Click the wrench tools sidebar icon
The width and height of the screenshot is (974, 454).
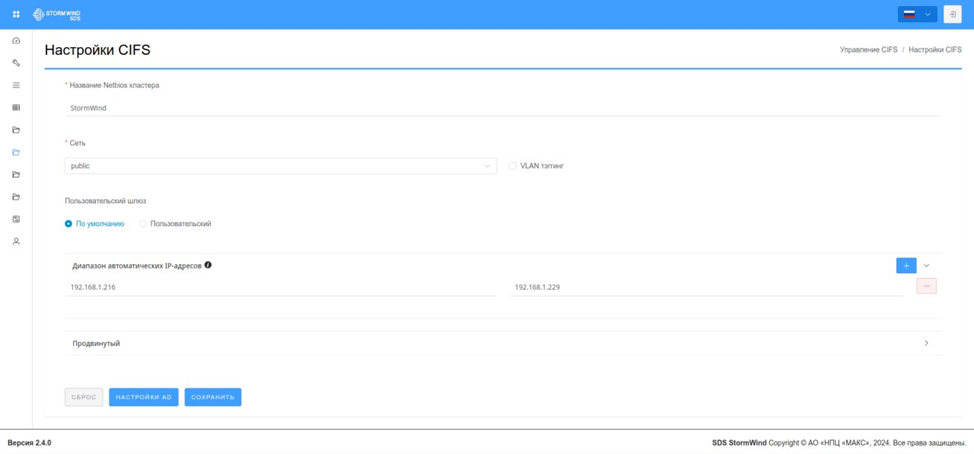coord(16,63)
